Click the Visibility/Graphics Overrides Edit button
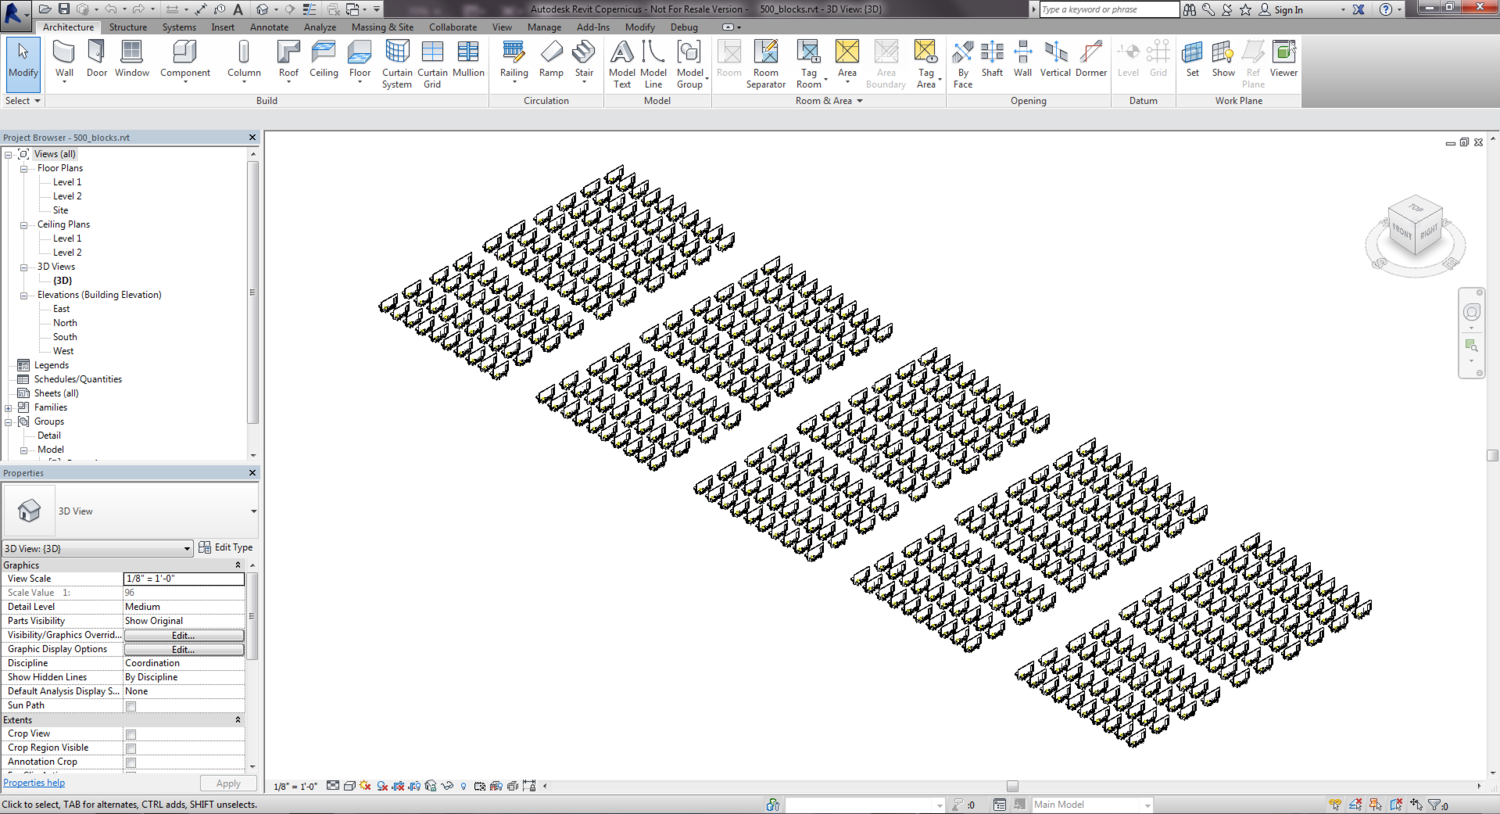This screenshot has width=1500, height=814. pyautogui.click(x=183, y=635)
